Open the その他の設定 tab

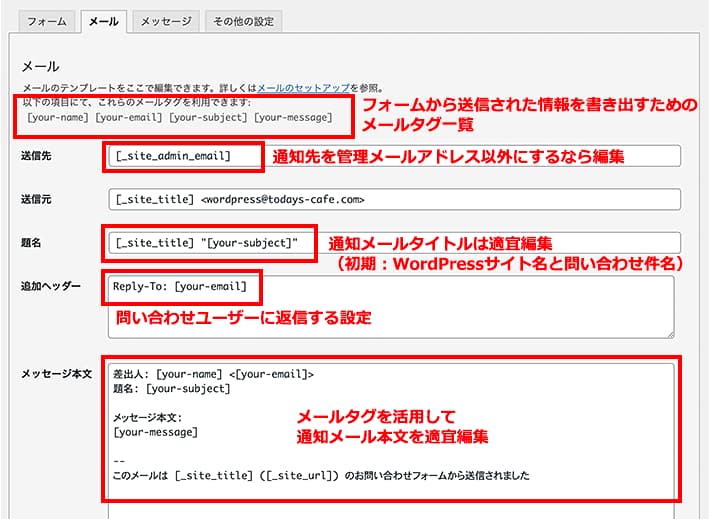243,21
